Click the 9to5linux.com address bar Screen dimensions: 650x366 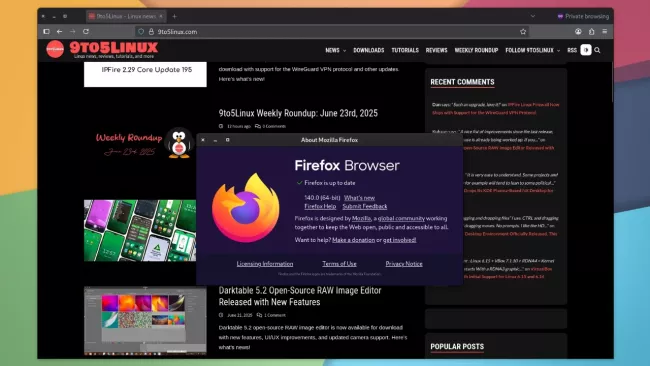click(x=332, y=32)
